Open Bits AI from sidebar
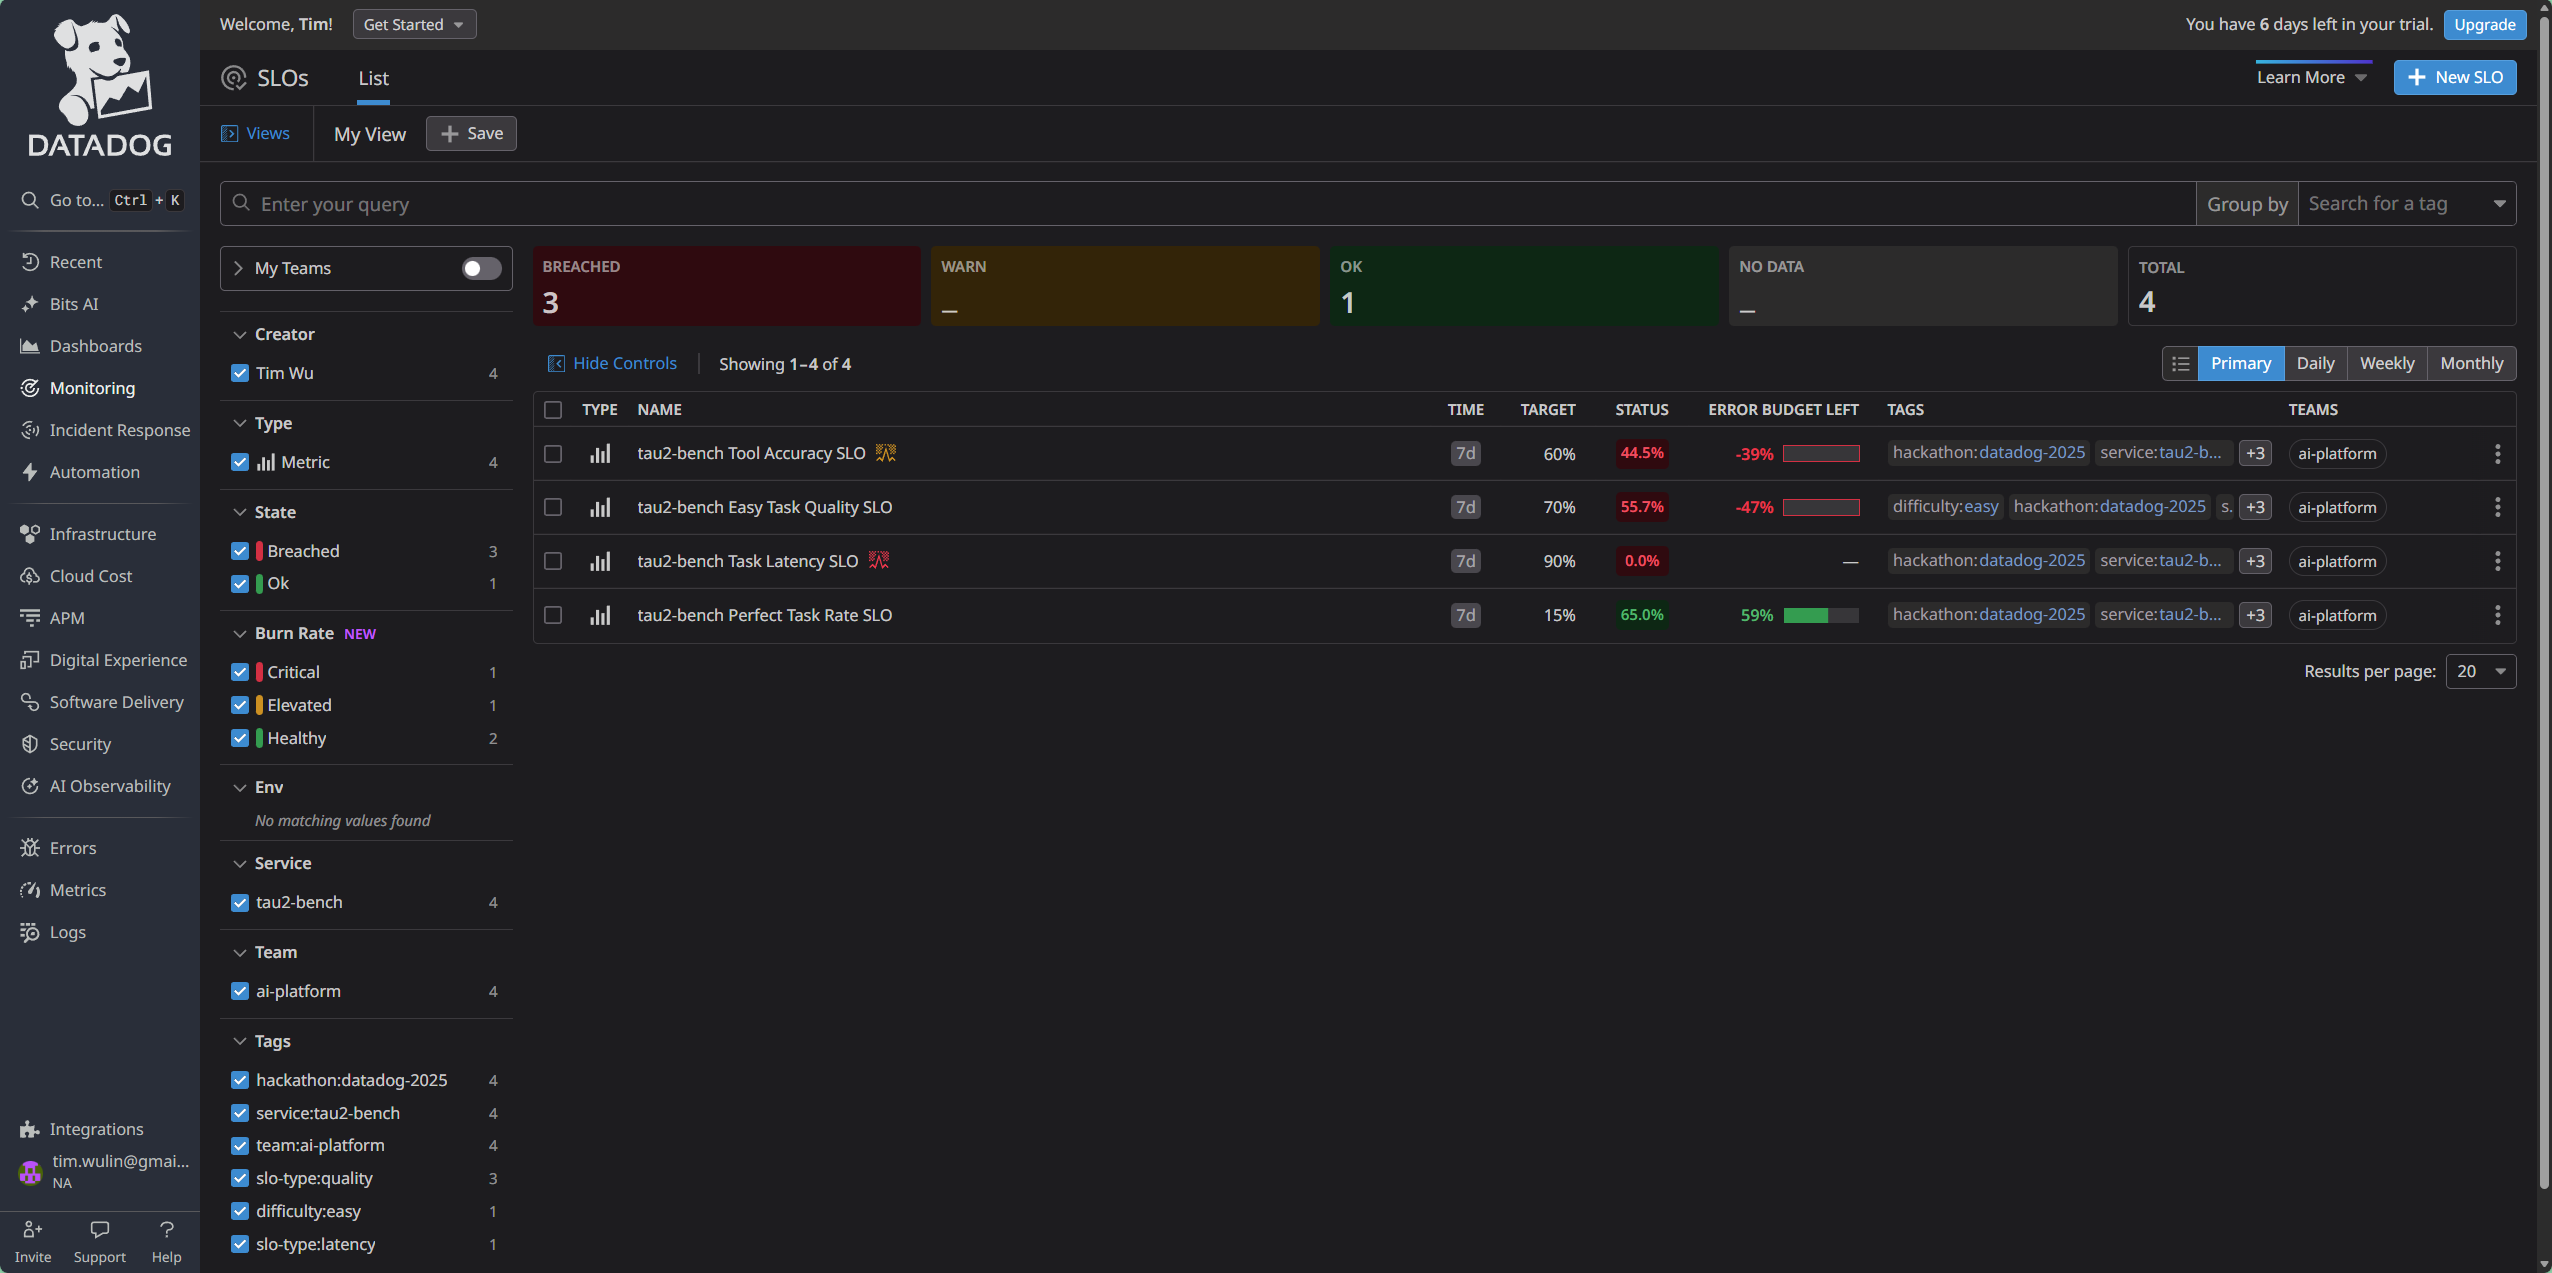 (74, 304)
